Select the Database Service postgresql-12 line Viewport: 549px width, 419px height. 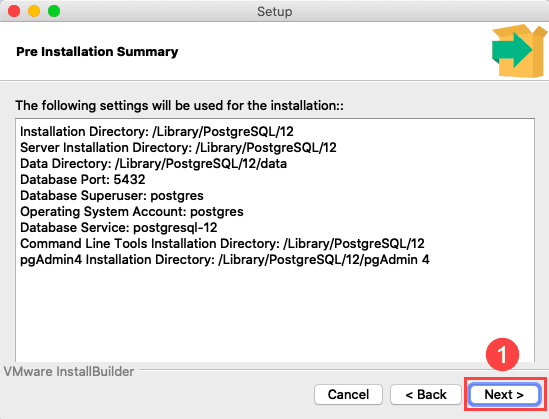[x=119, y=228]
